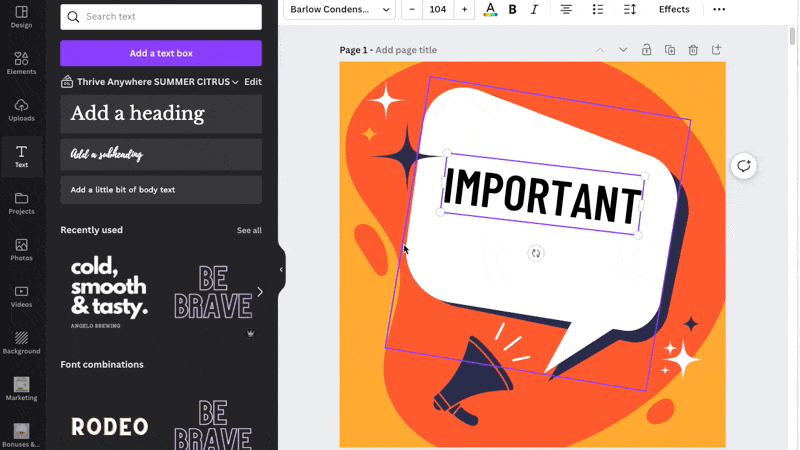Toggle bulleted list
This screenshot has width=800, height=450.
click(x=597, y=9)
